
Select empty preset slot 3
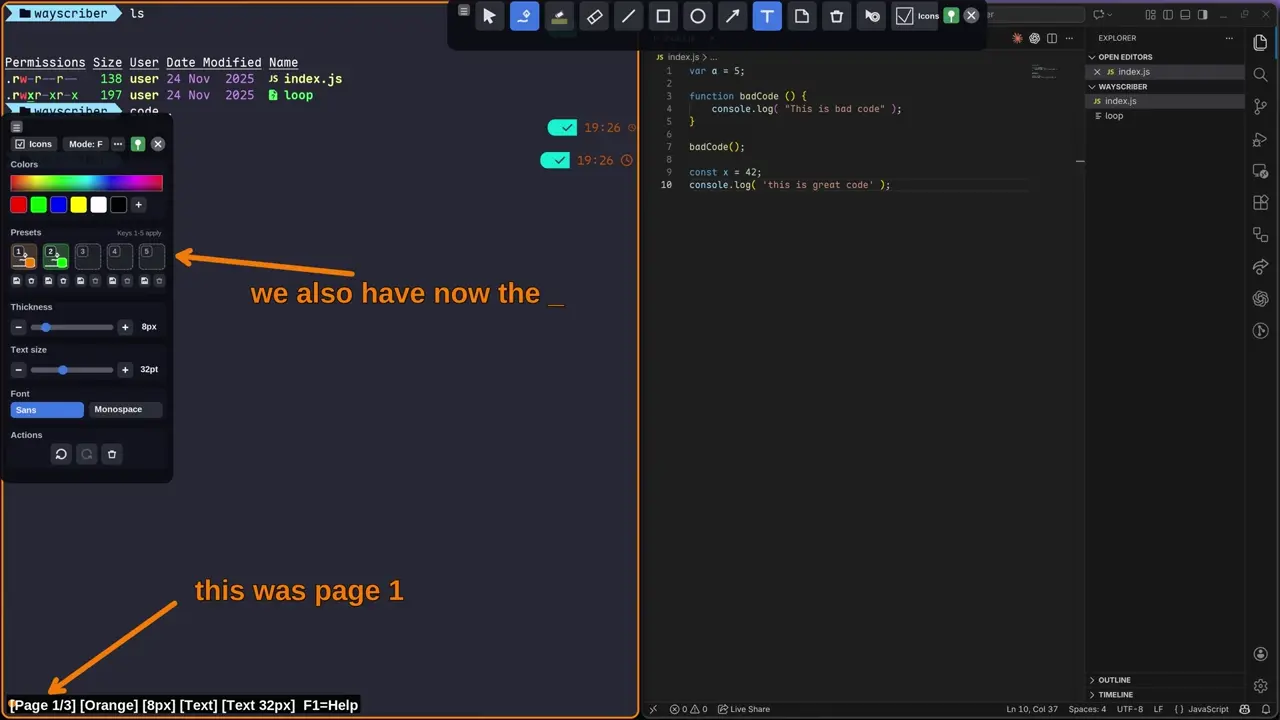88,257
